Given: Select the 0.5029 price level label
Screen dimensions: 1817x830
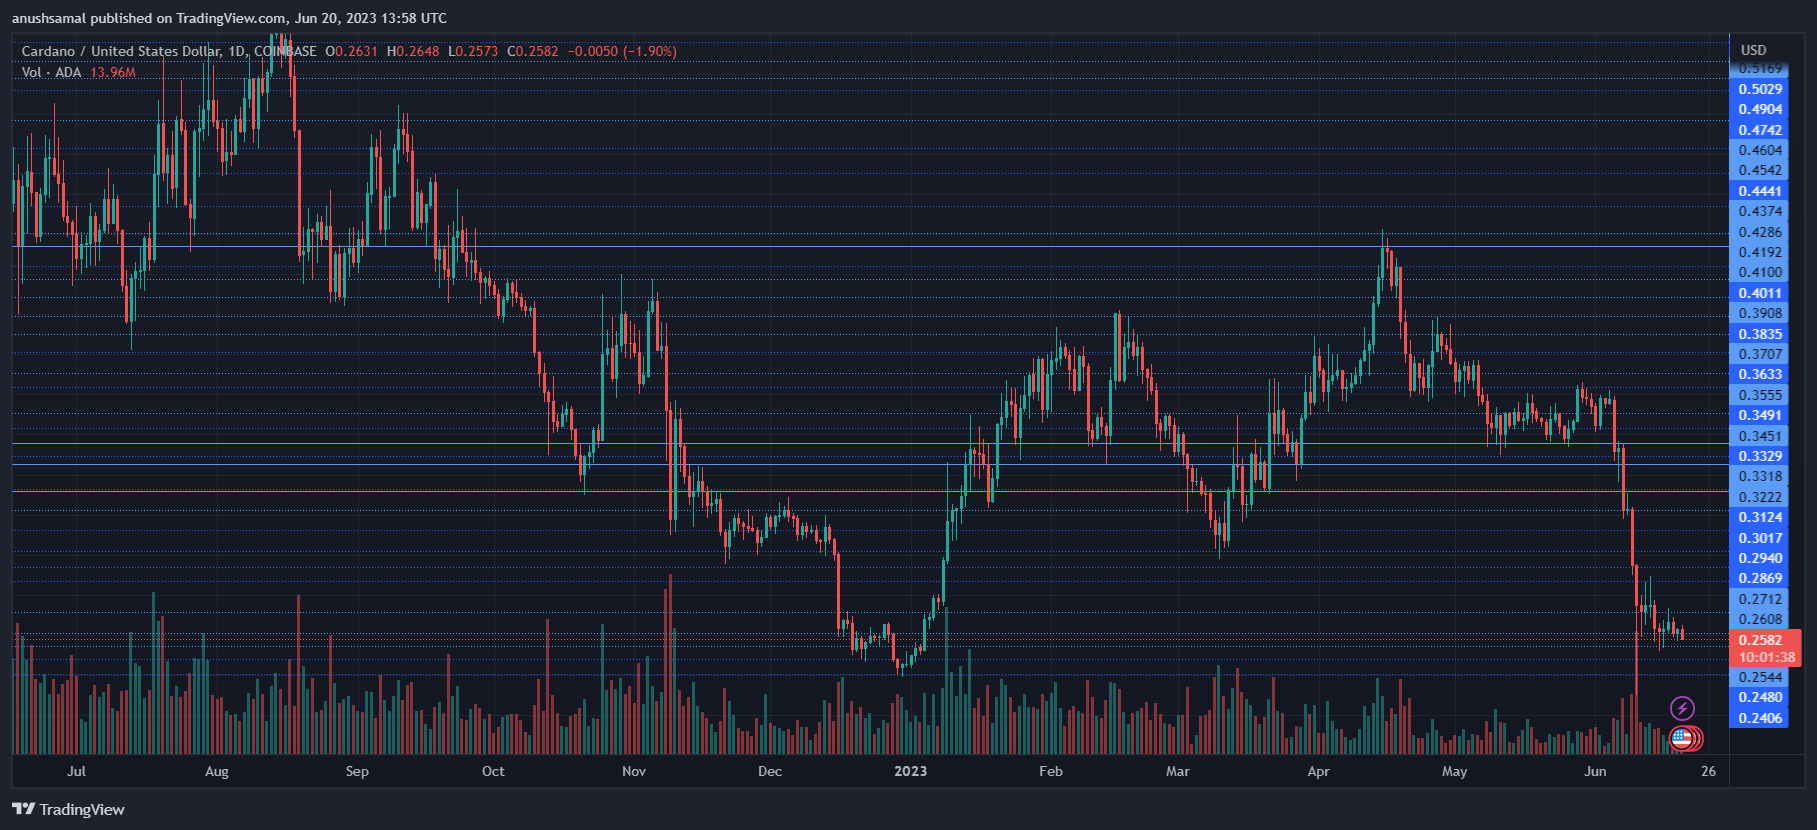Looking at the screenshot, I should click(x=1760, y=89).
